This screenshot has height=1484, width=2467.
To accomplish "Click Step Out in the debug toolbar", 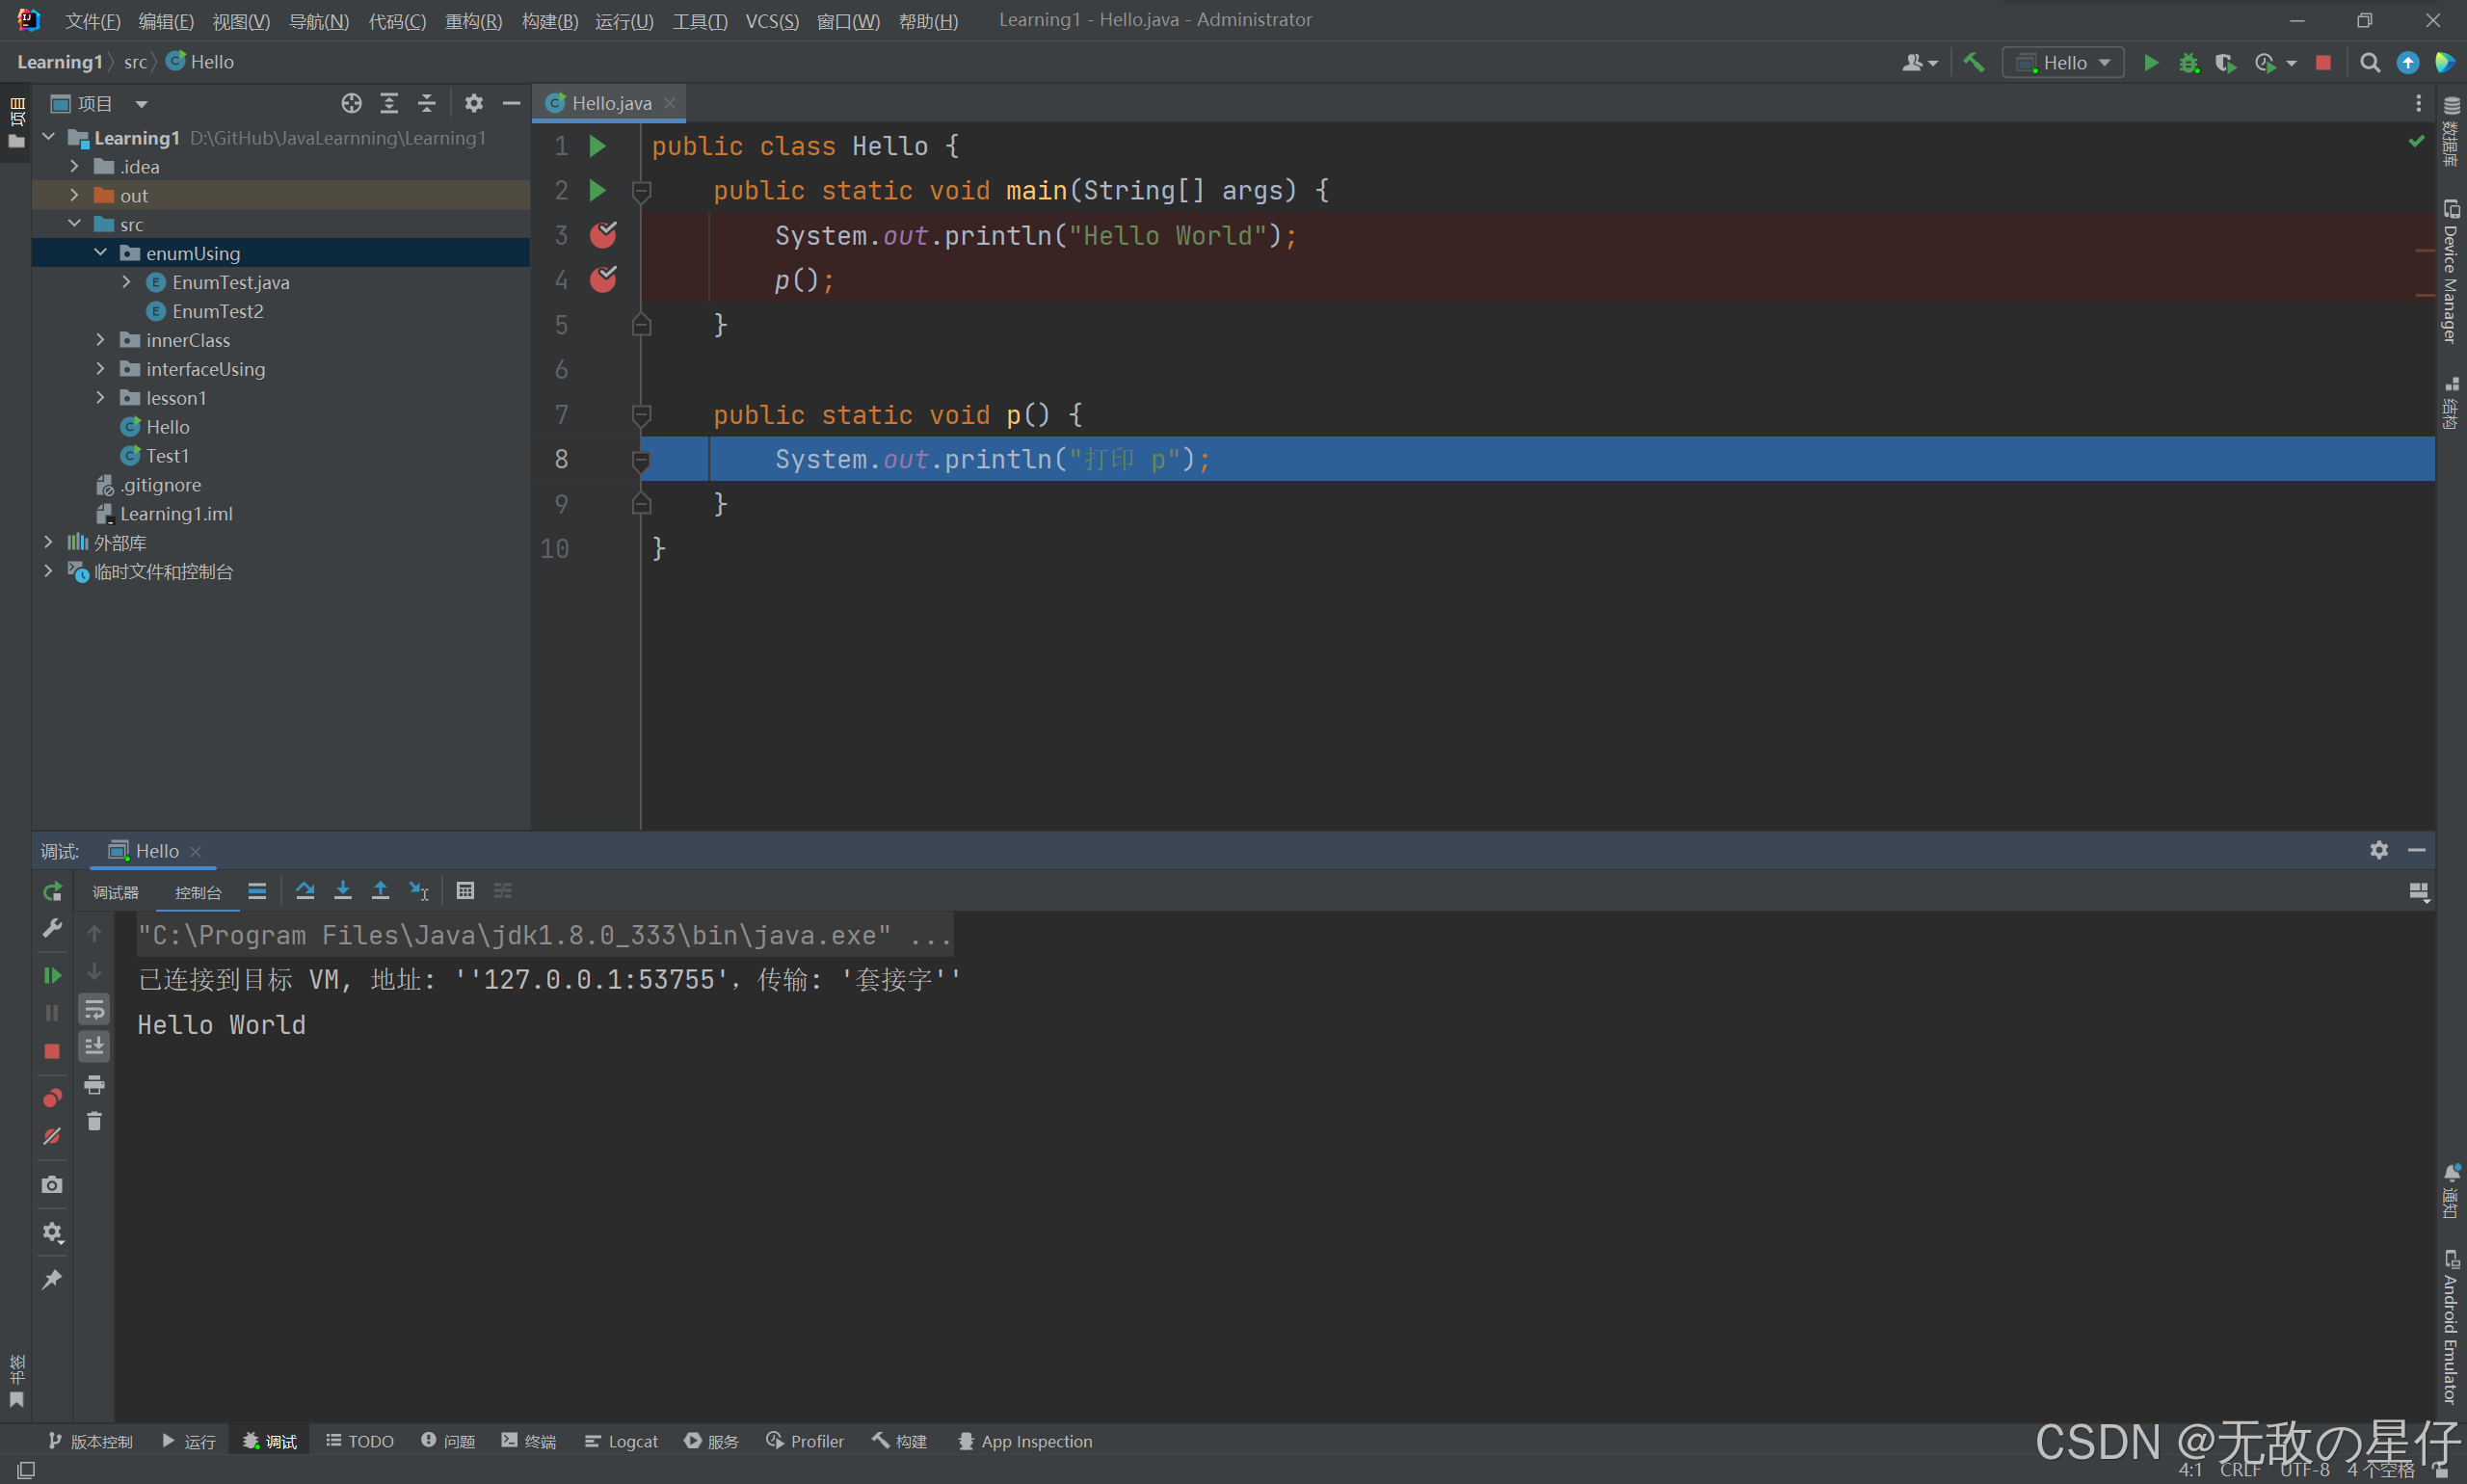I will coord(381,890).
